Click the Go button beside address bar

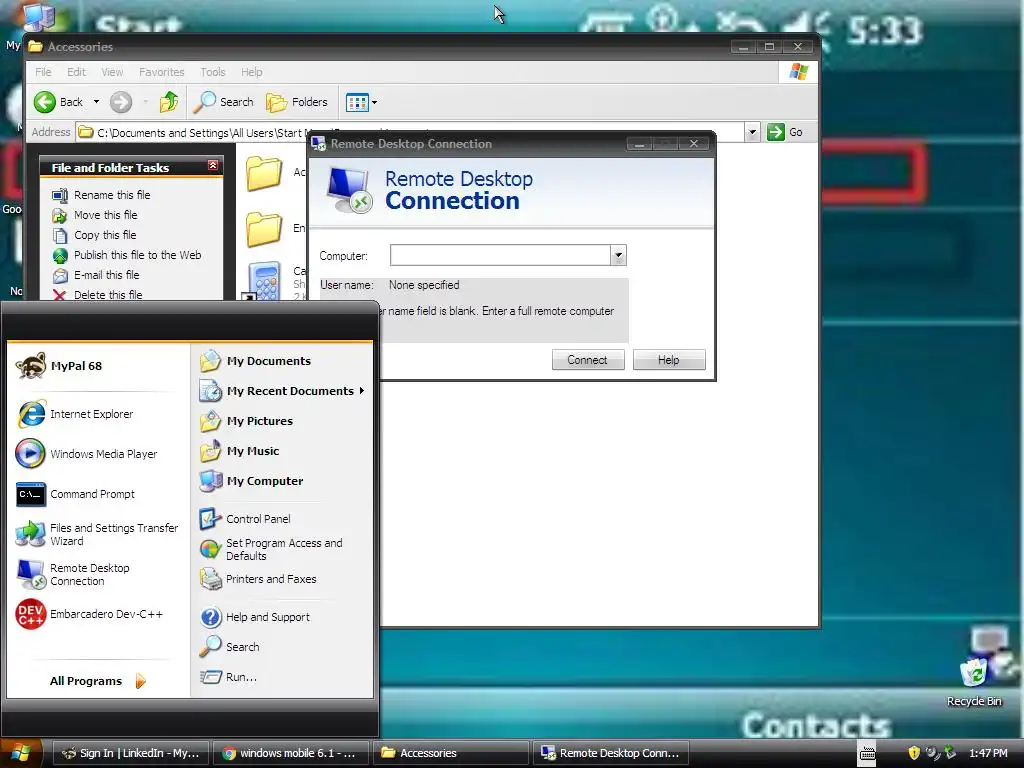coord(785,132)
